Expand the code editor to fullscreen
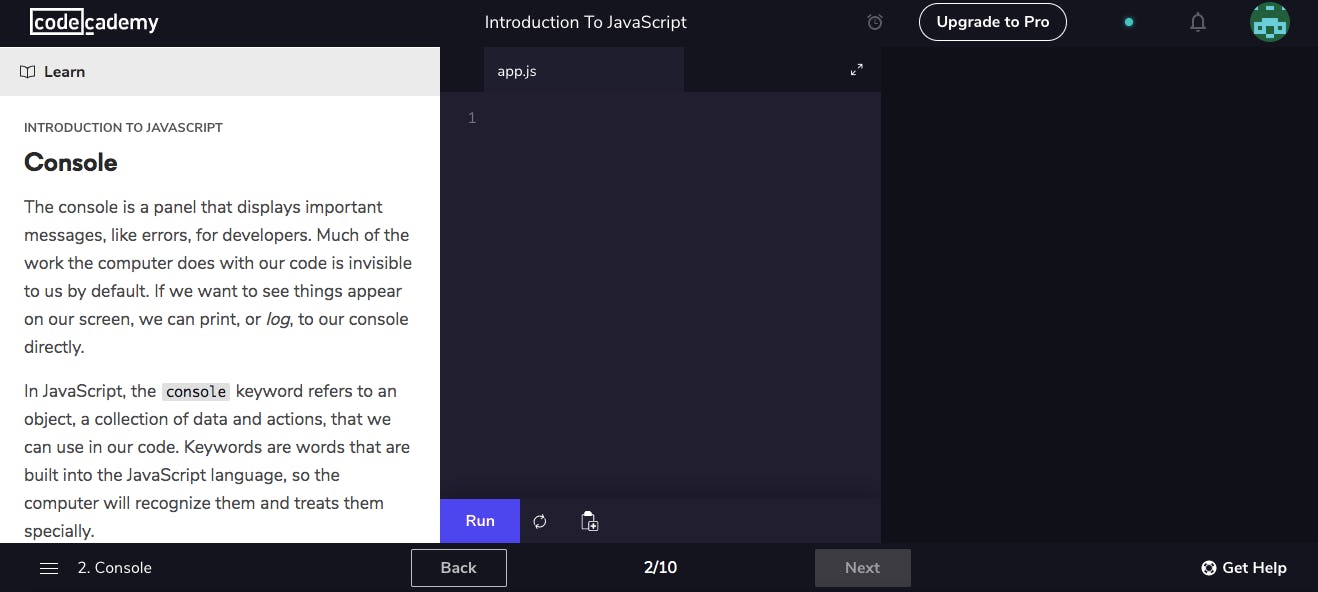Screen dimensions: 1318x592 [856, 69]
